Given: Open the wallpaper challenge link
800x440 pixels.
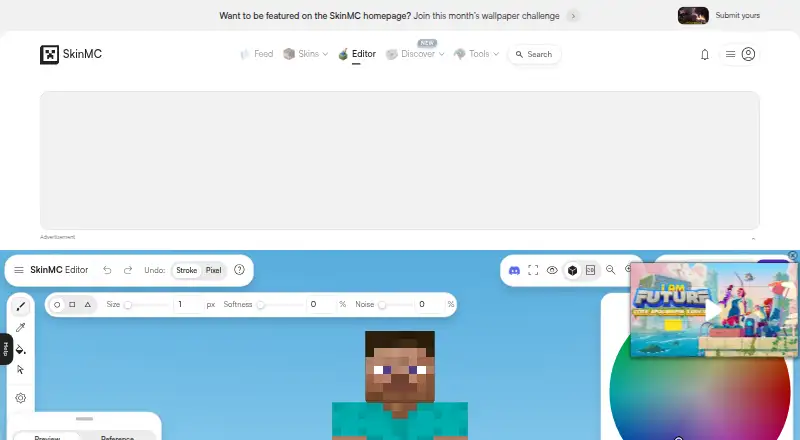Looking at the screenshot, I should click(x=486, y=16).
